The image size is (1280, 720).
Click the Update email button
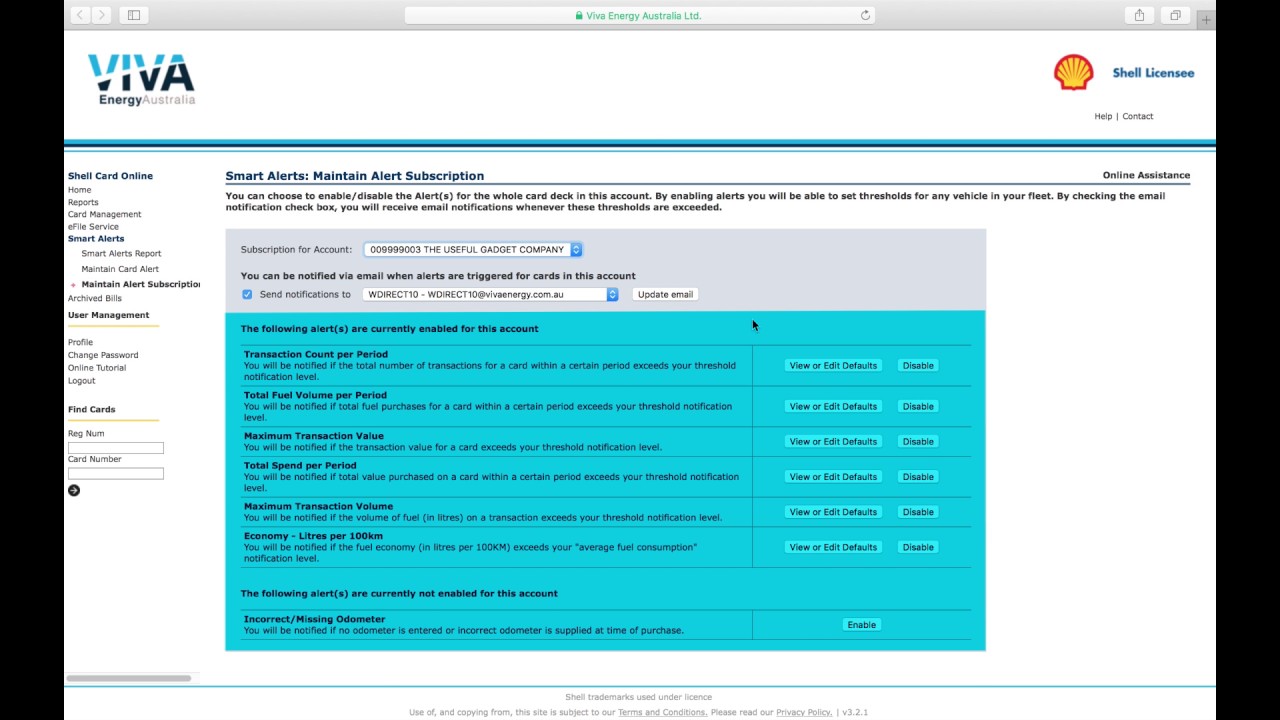pyautogui.click(x=665, y=294)
